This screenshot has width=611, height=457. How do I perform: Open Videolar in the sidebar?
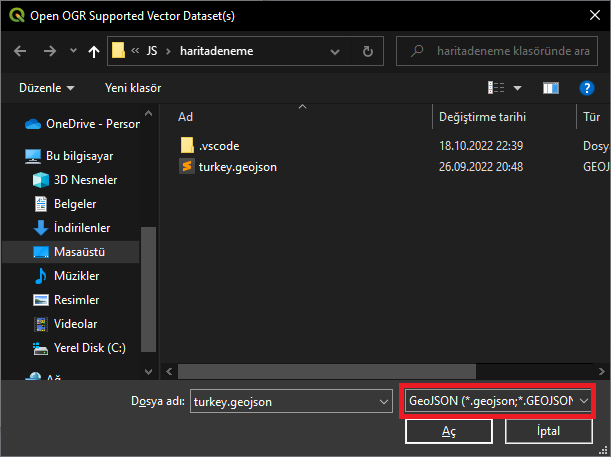tap(65, 324)
